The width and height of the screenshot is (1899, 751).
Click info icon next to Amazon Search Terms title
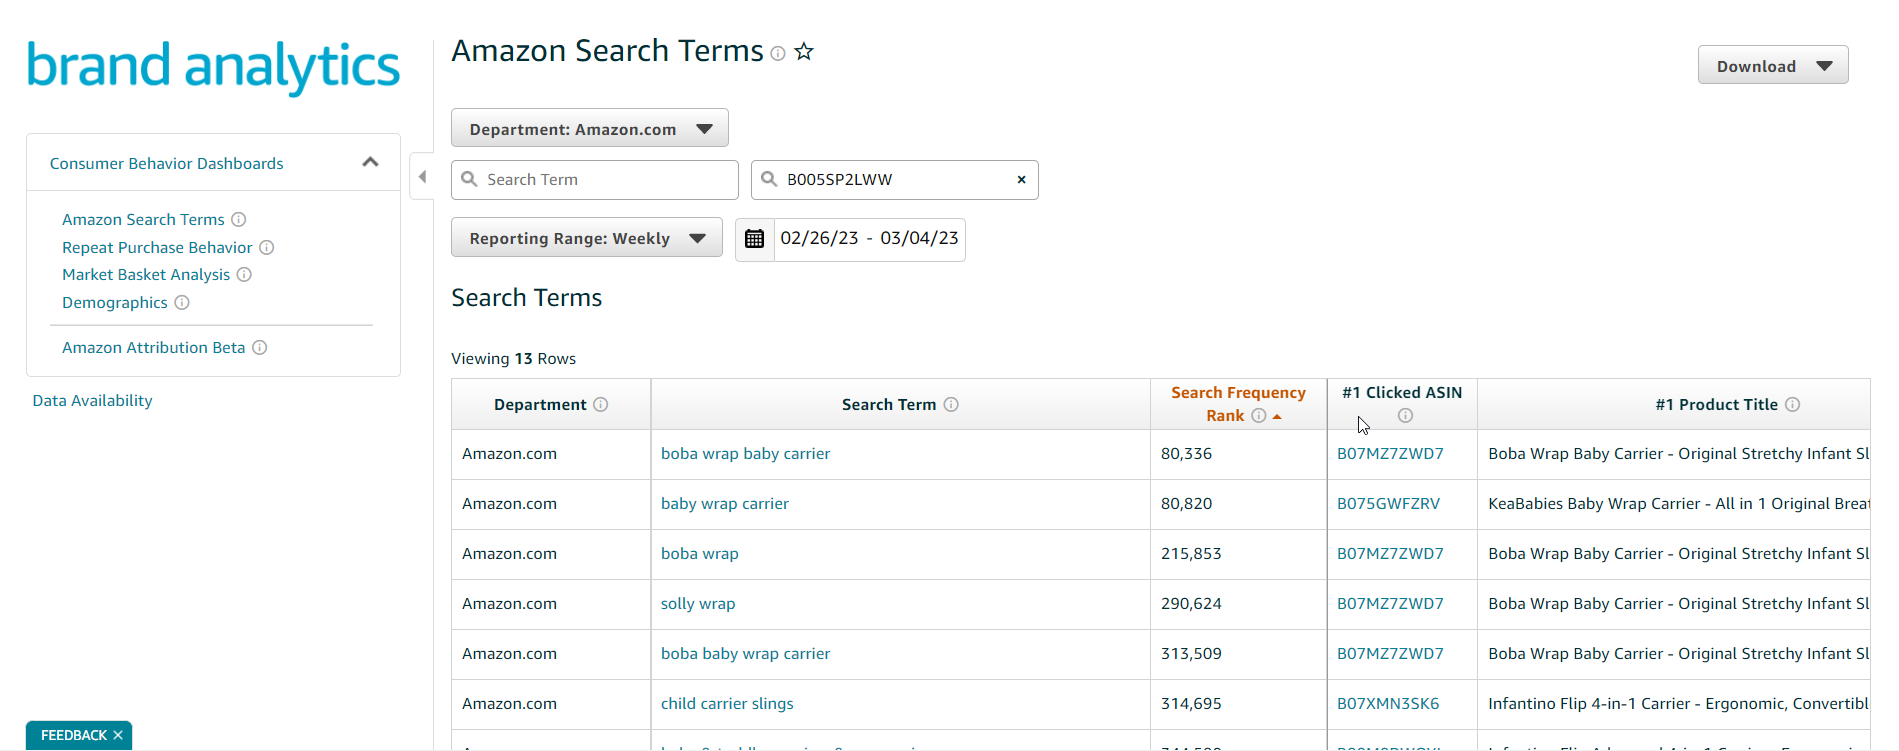coord(778,54)
